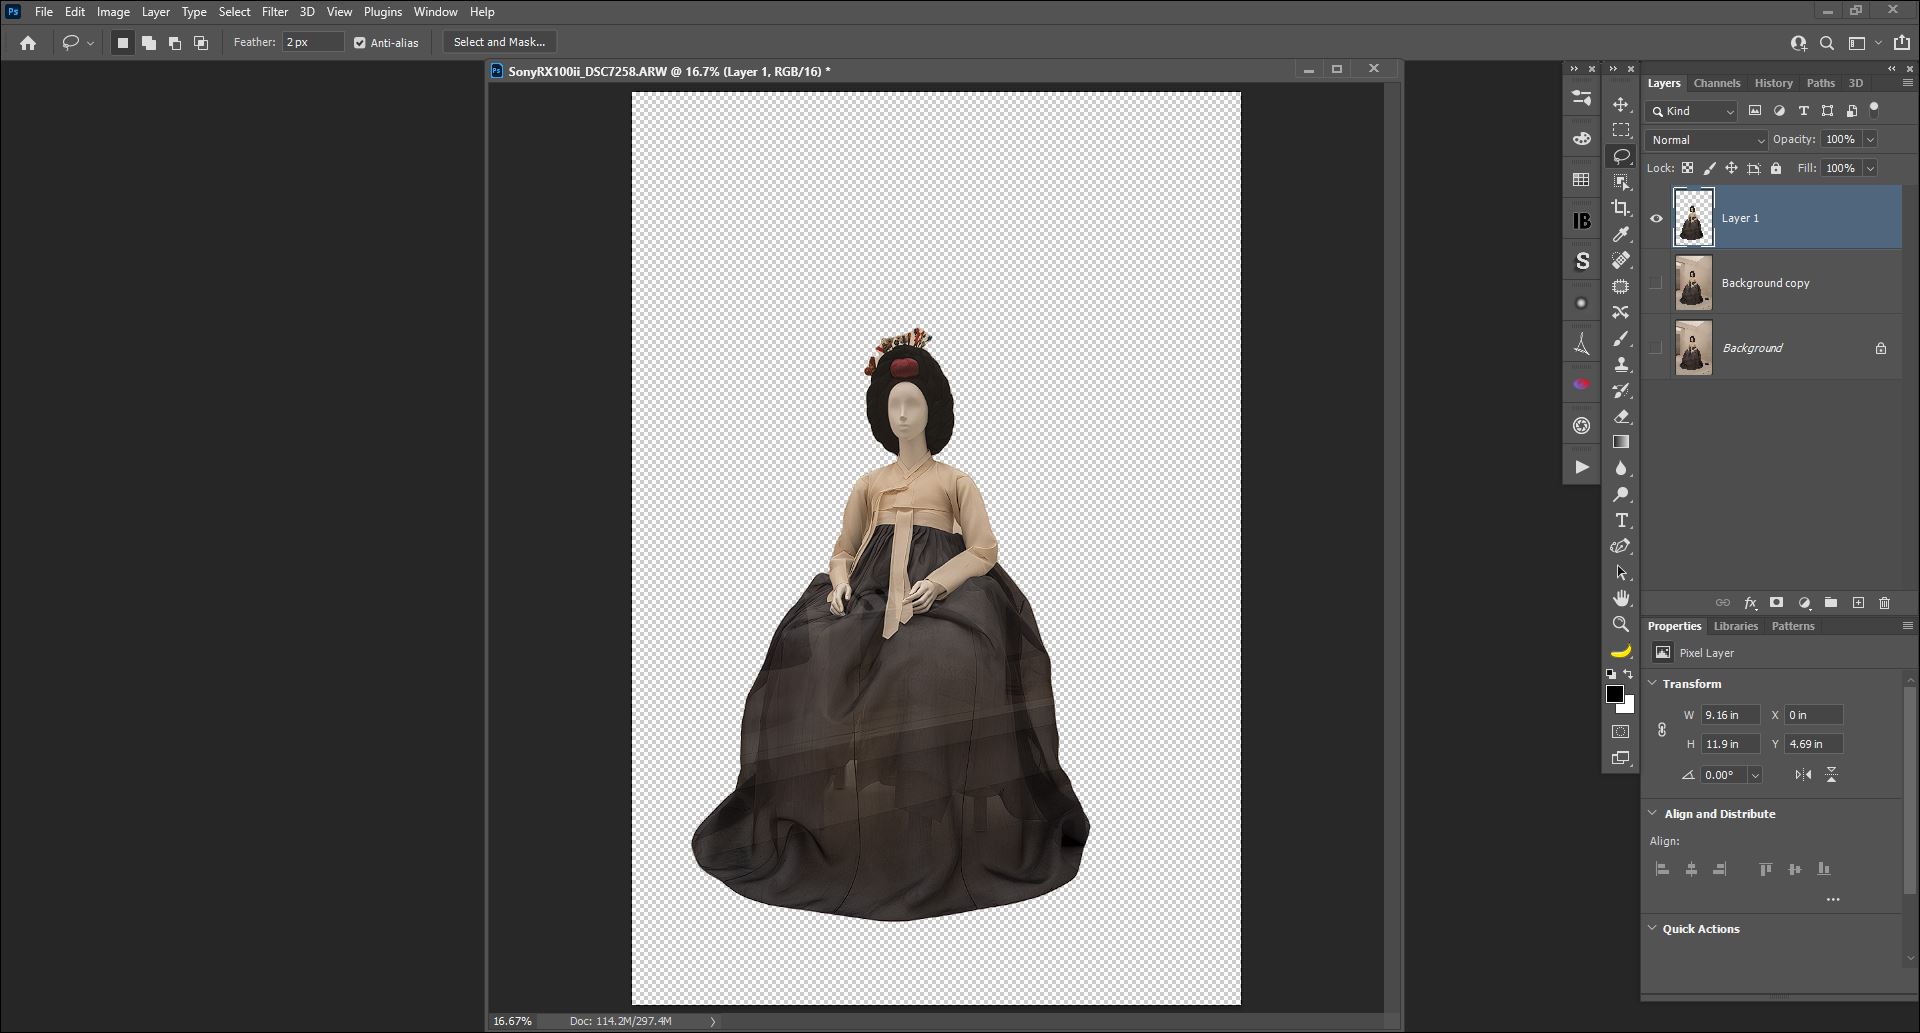Select the Zoom tool

point(1620,624)
